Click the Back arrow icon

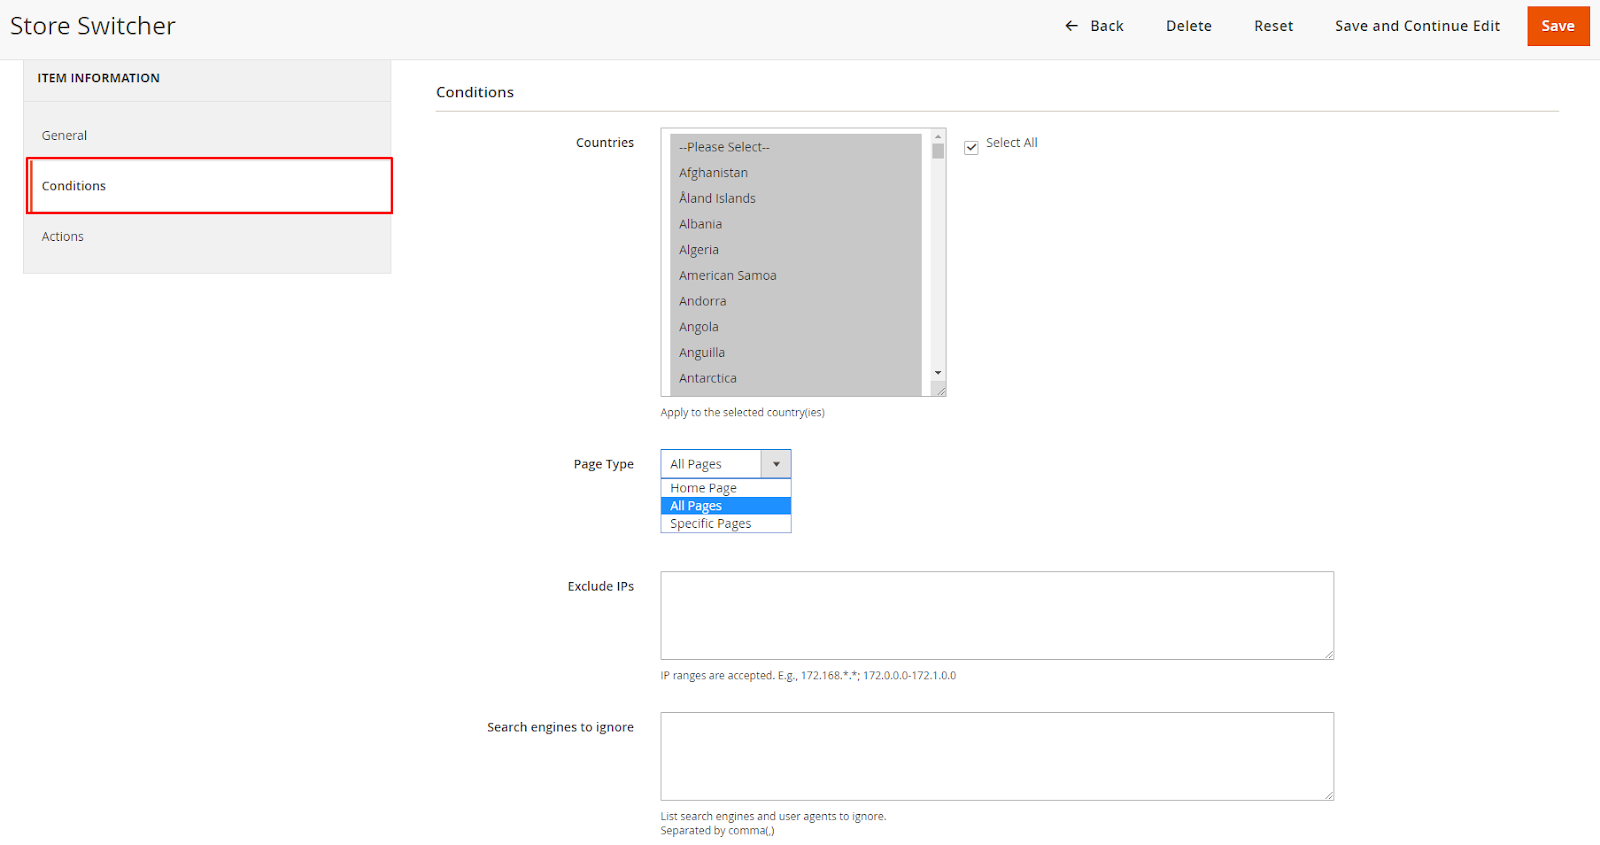(1071, 26)
